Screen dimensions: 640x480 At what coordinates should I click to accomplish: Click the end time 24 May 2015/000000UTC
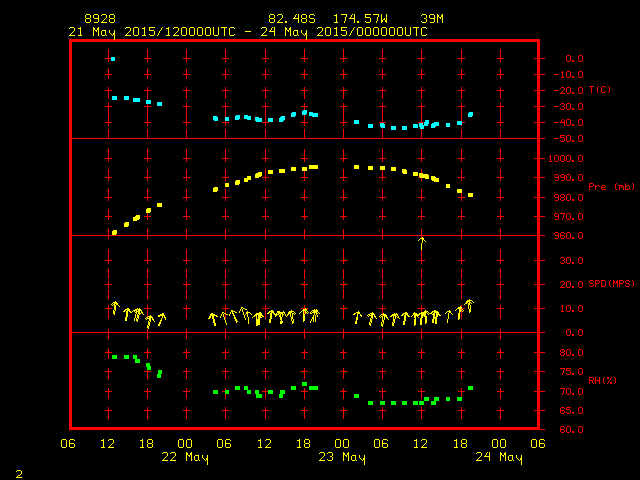pos(344,32)
